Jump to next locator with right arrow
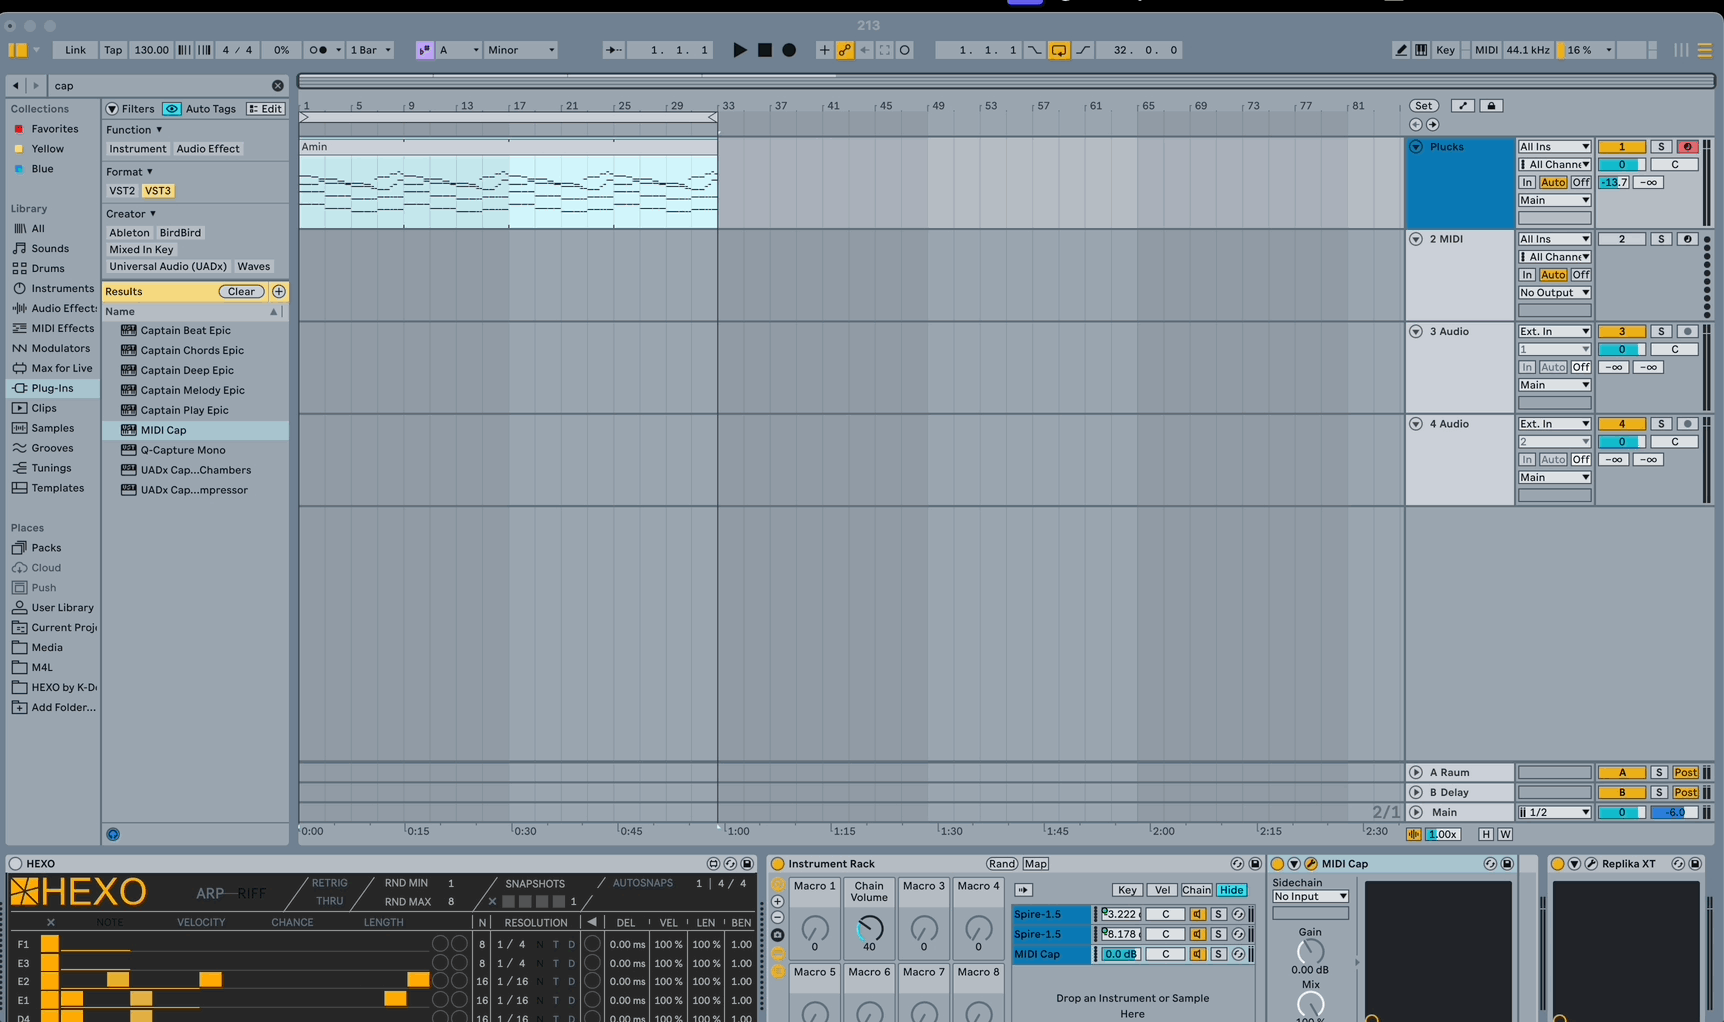 pos(1433,125)
